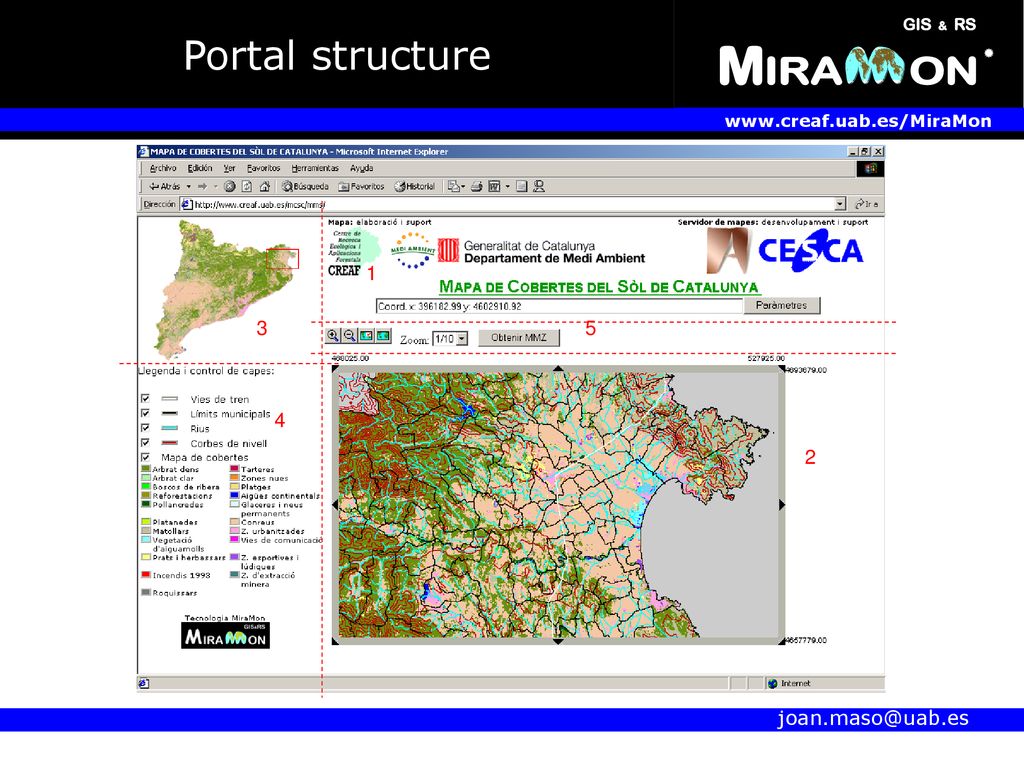Pan map north with top arrow
This screenshot has height=768, width=1024.
point(558,369)
